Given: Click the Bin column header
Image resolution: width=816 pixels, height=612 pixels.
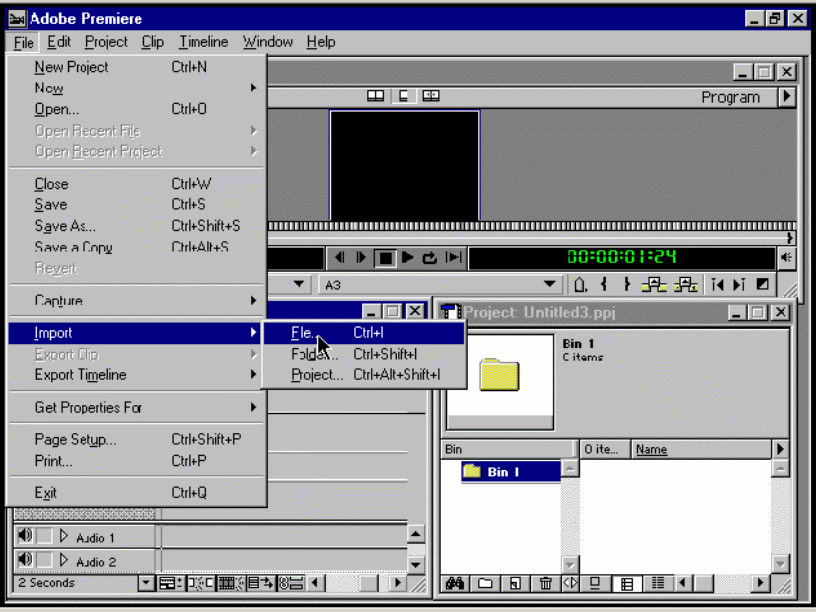Looking at the screenshot, I should tap(509, 449).
